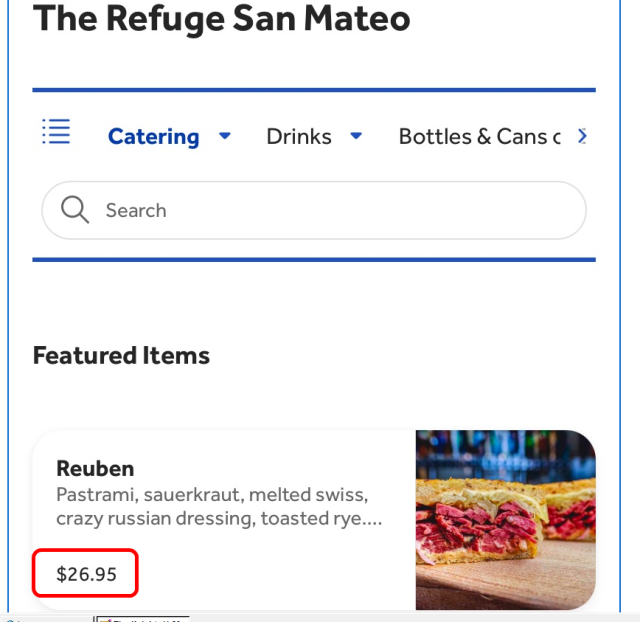Image resolution: width=640 pixels, height=622 pixels.
Task: Click the Reuben item title
Action: 95,468
